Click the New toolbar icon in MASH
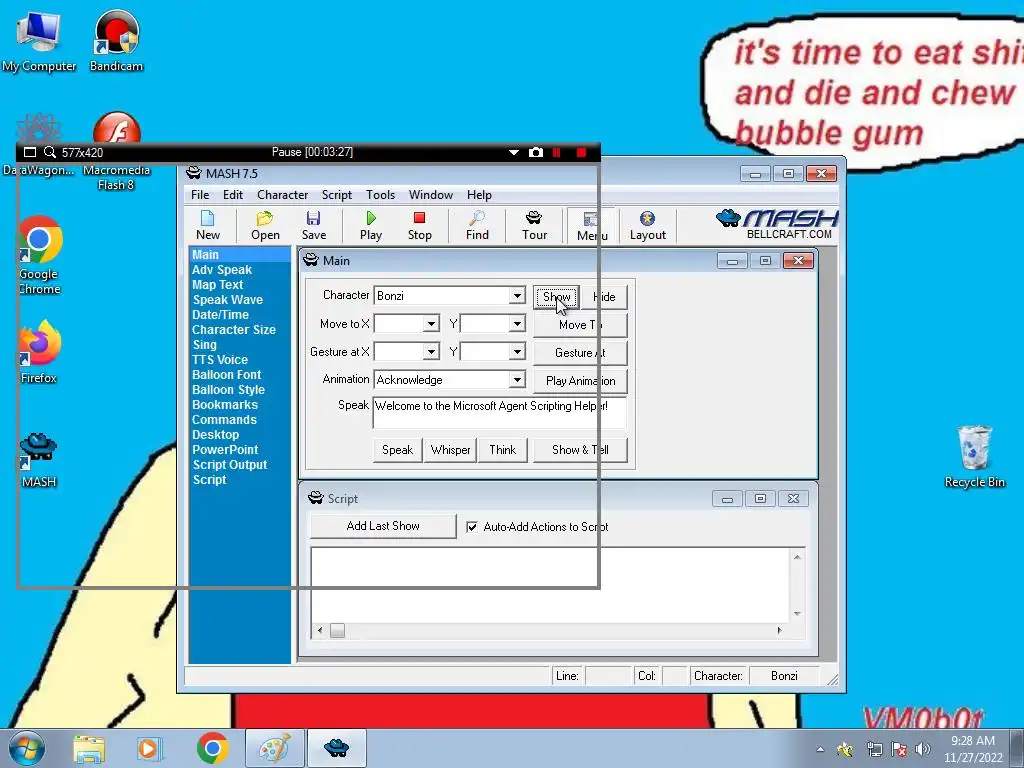Image resolution: width=1024 pixels, height=768 pixels. 208,225
